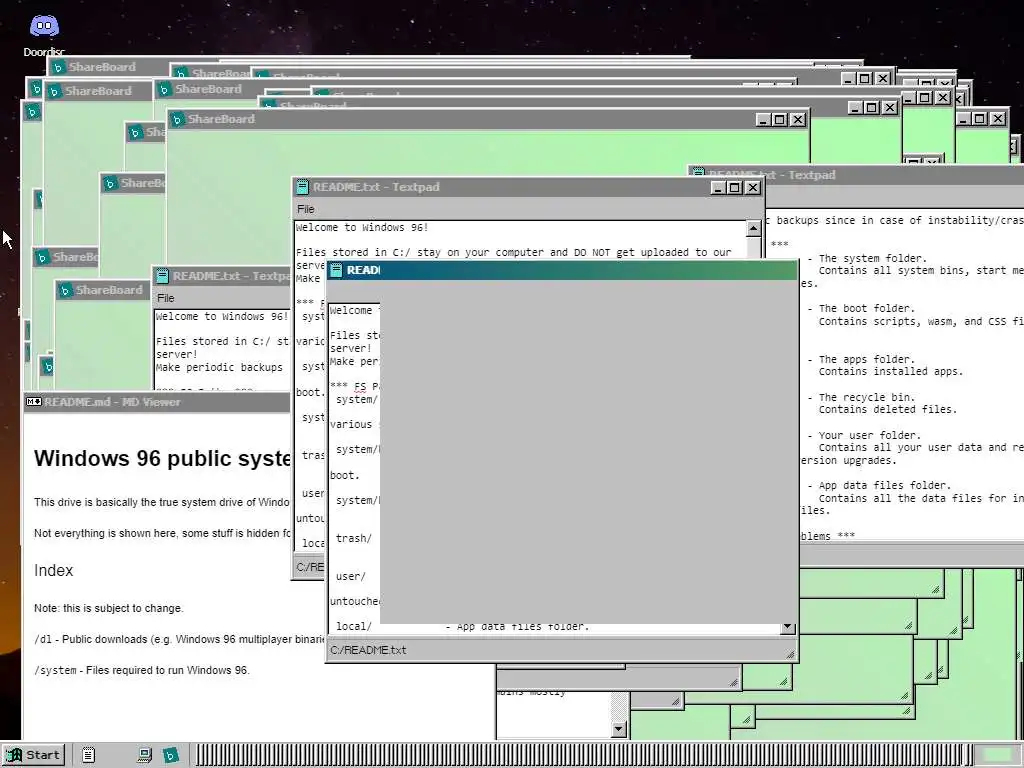Click the "README.md - MD Viewer" title bar
This screenshot has height=768, width=1024.
(x=157, y=402)
